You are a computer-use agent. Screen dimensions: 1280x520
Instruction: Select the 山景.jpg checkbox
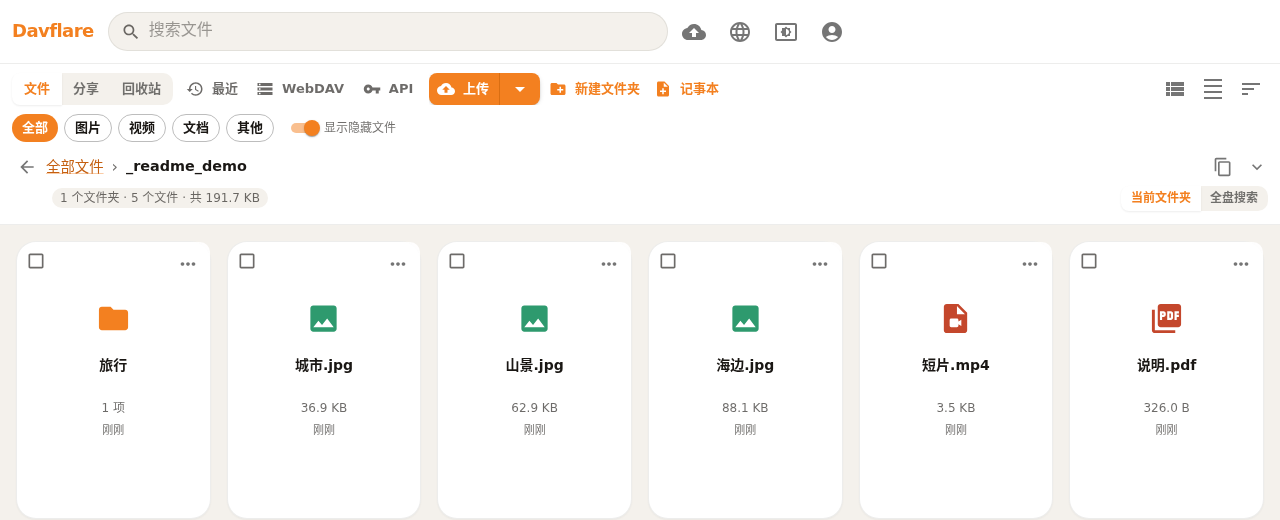(x=457, y=261)
